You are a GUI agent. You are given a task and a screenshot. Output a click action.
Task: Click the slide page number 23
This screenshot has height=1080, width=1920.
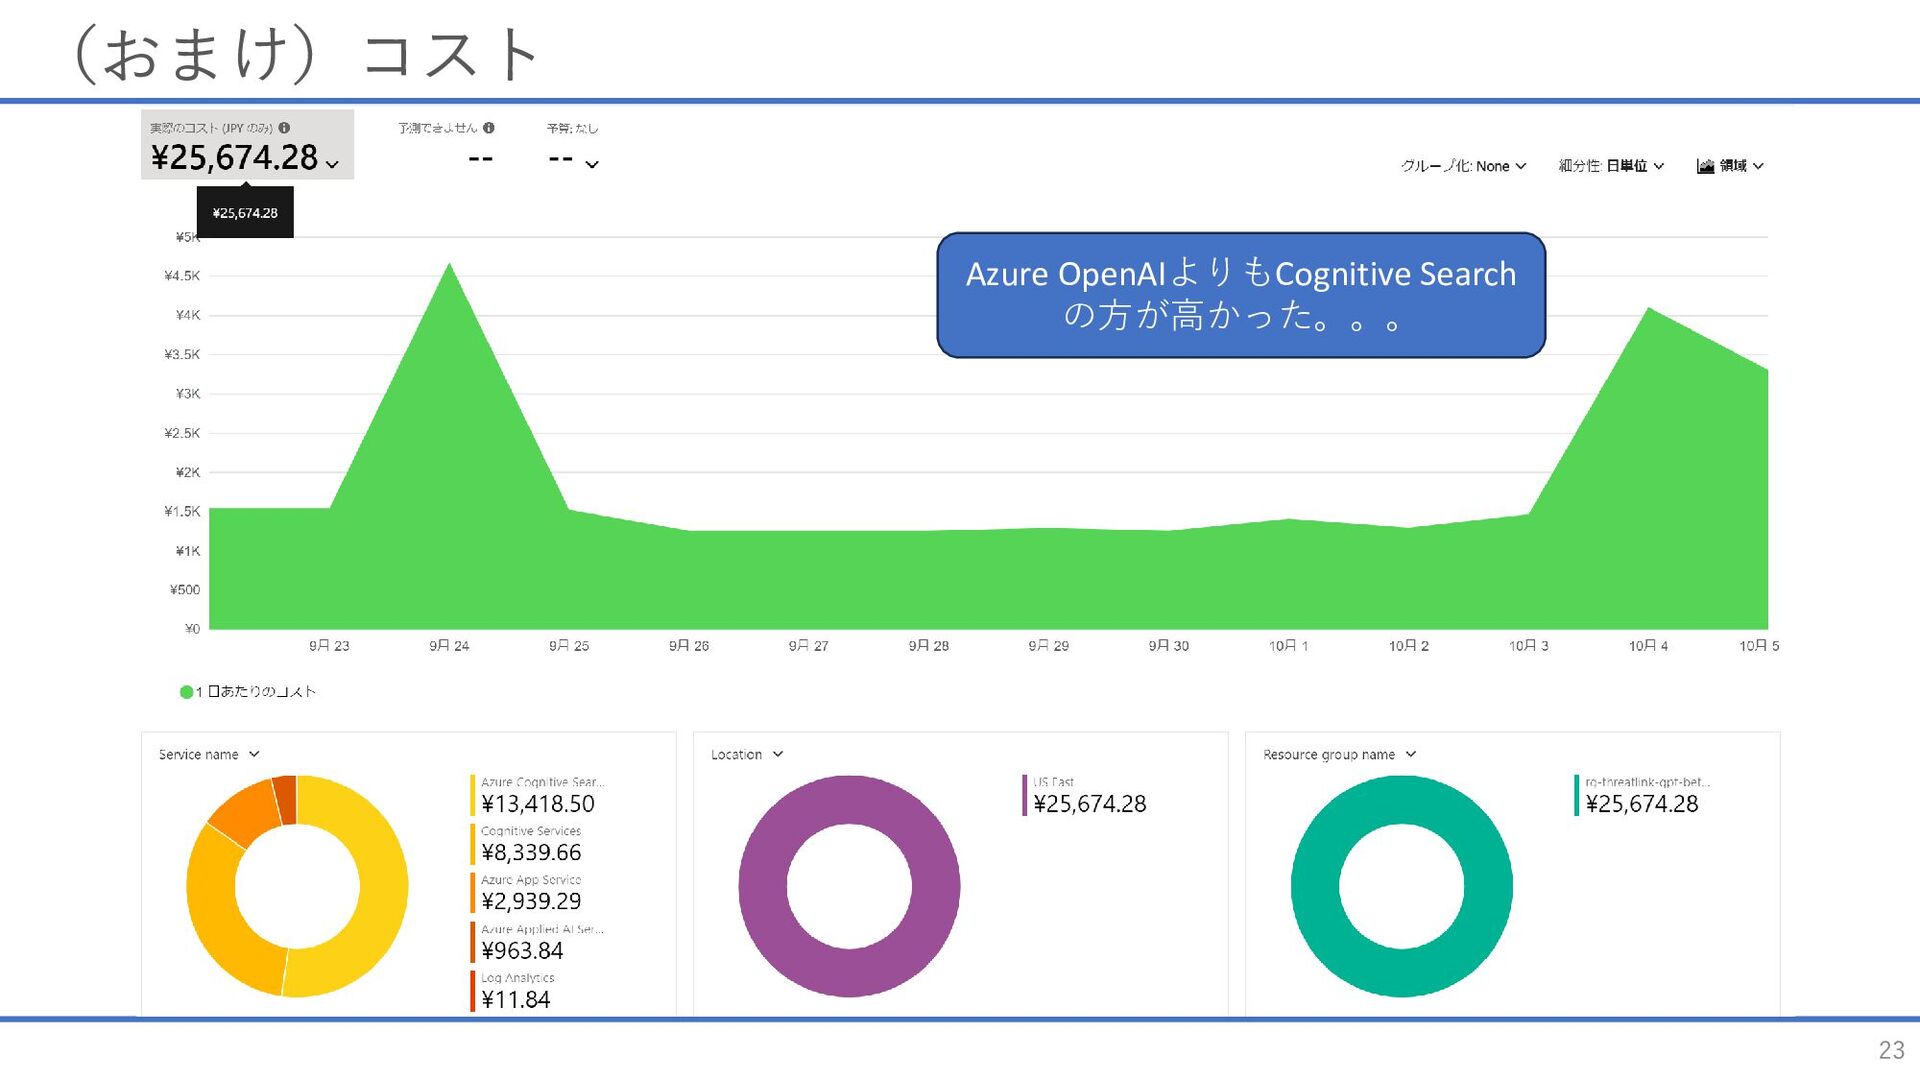(1891, 1050)
